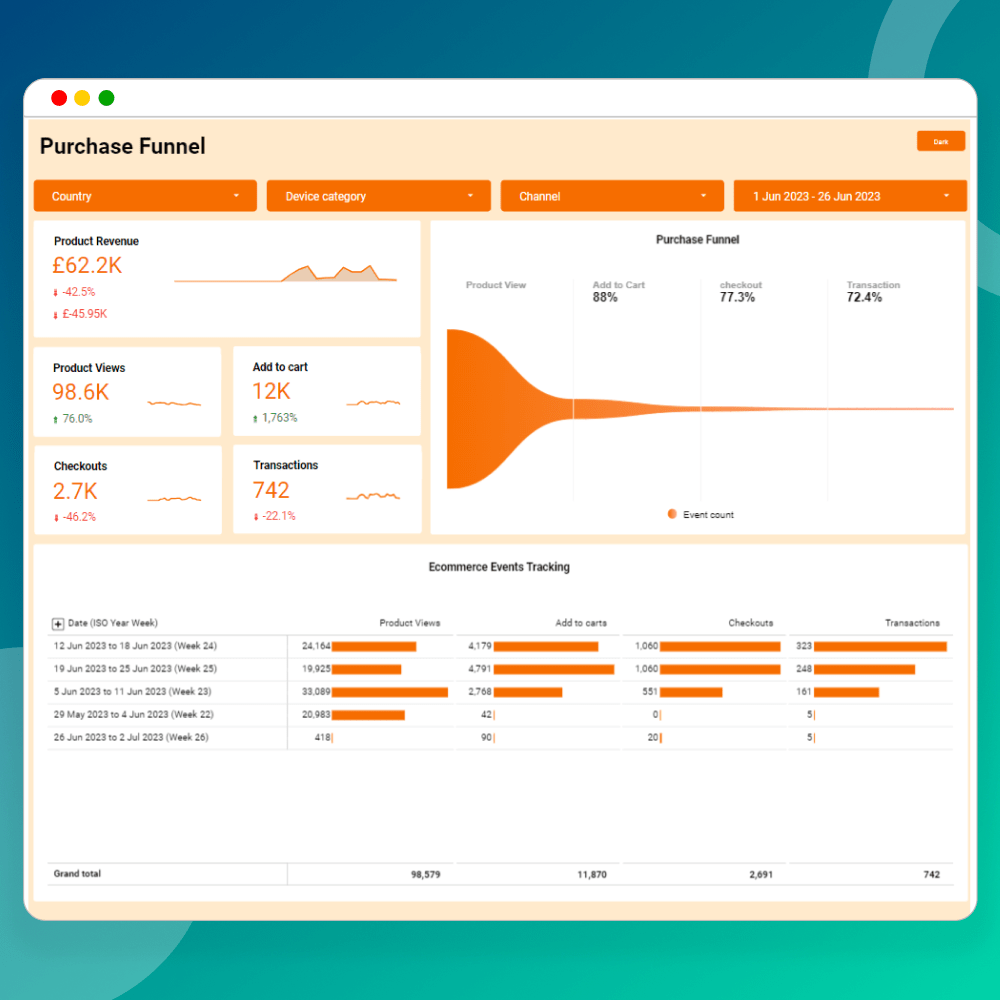This screenshot has height=1000, width=1000.
Task: Expand the Date (ISO Year Week) plus icon
Action: [57, 624]
